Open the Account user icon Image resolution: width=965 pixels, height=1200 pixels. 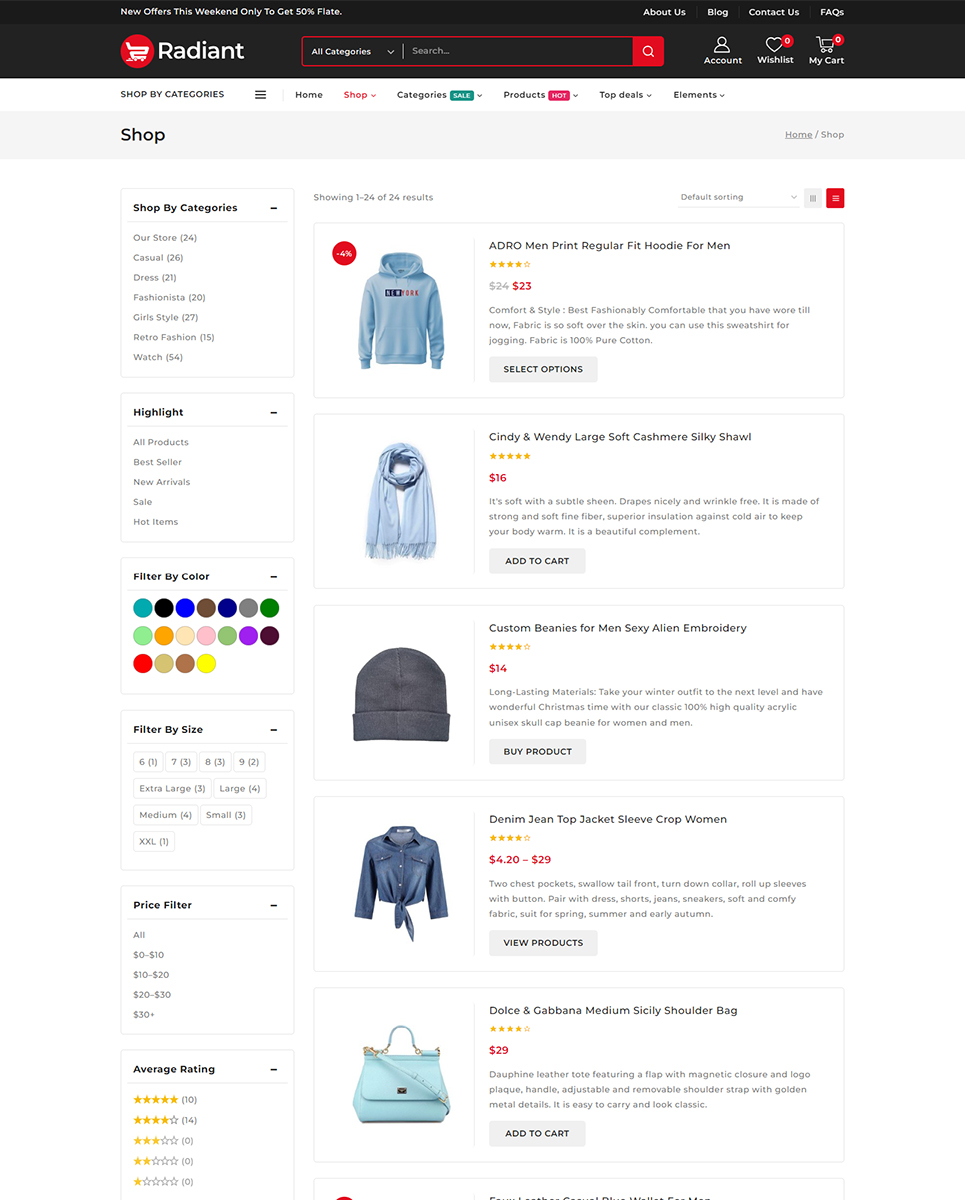[x=722, y=44]
